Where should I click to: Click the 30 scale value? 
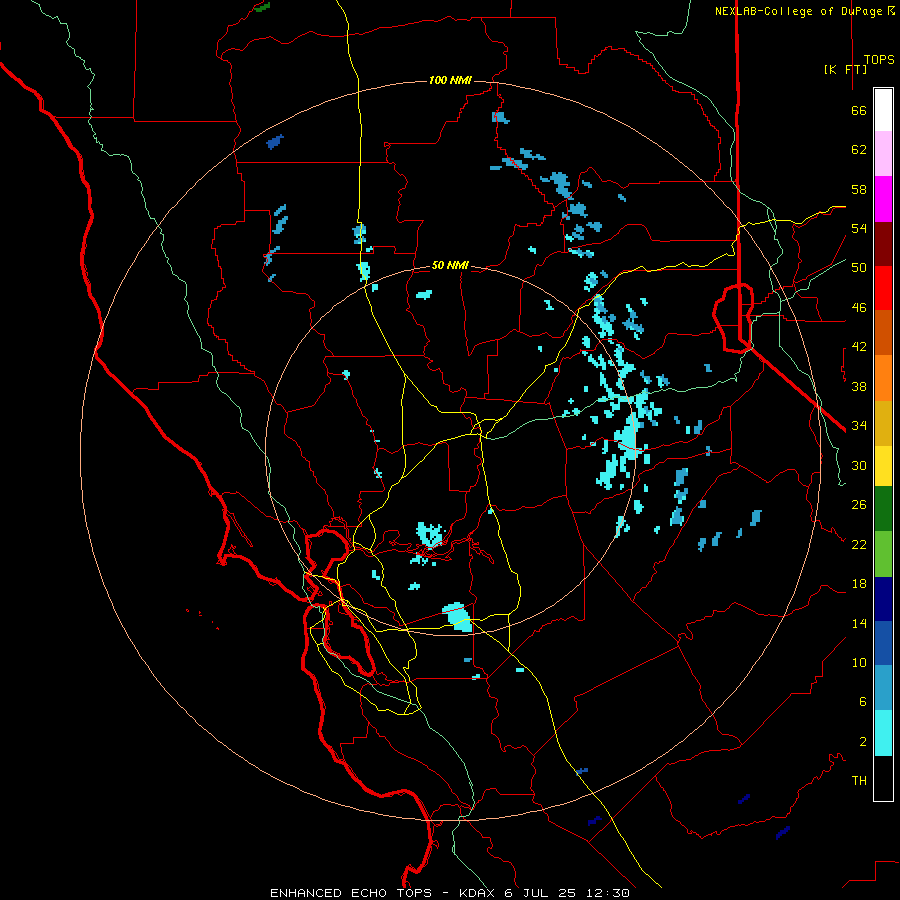coord(859,465)
